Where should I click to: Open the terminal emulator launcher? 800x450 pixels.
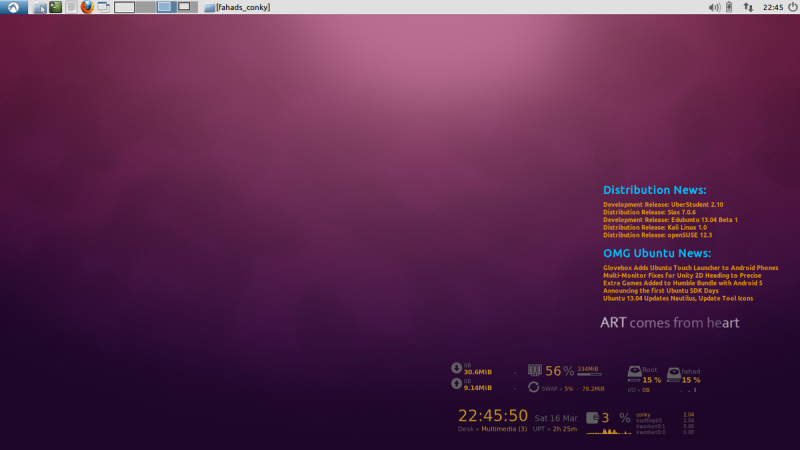click(x=56, y=7)
